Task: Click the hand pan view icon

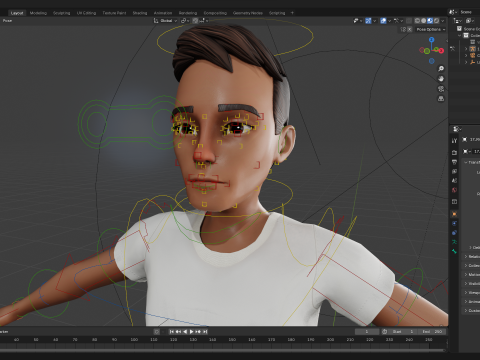Action: click(x=441, y=79)
